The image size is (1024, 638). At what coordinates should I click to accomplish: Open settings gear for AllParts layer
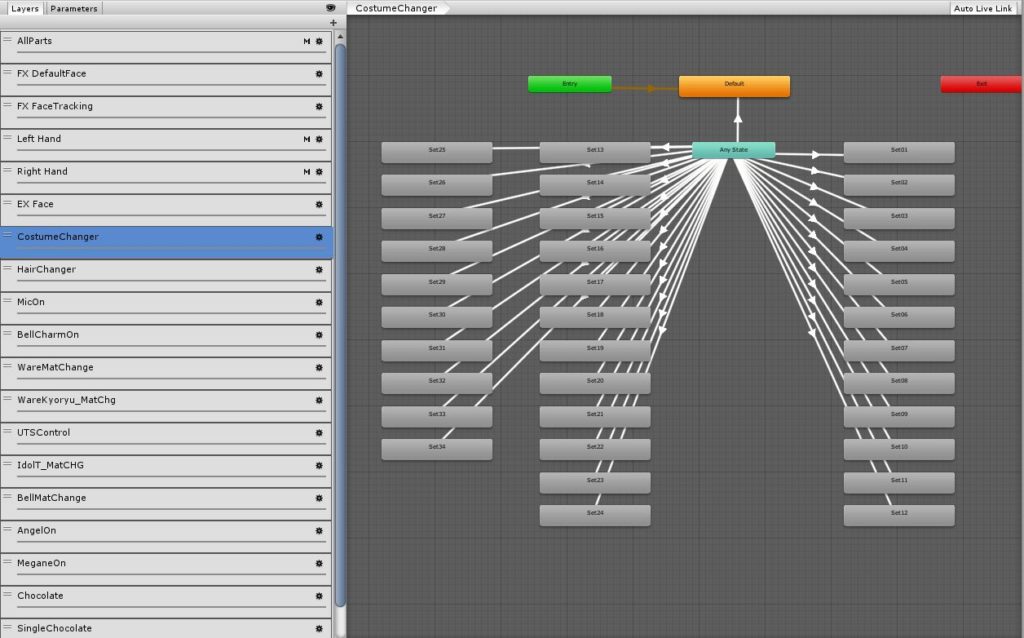(x=319, y=41)
